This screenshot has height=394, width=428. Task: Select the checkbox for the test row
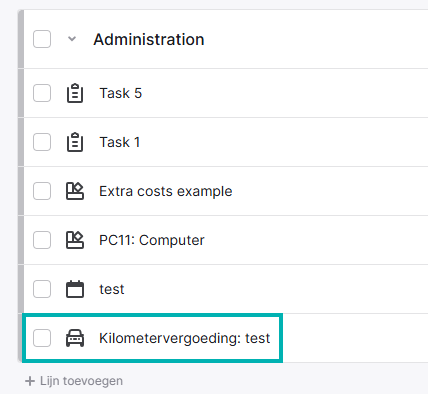tap(42, 289)
